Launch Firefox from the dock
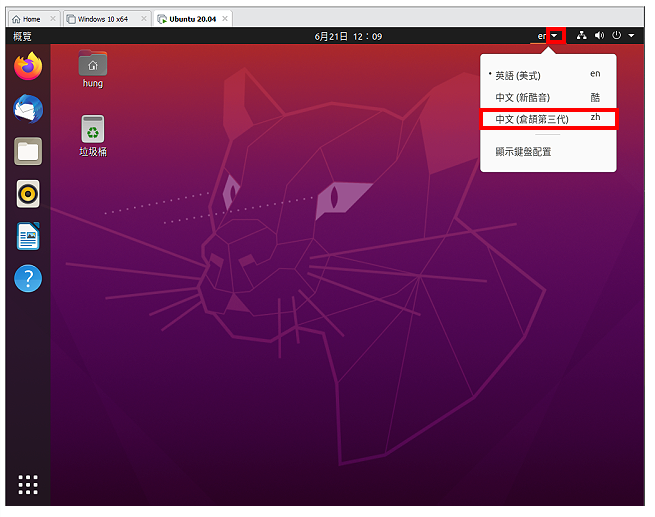The width and height of the screenshot is (655, 517). [x=28, y=66]
